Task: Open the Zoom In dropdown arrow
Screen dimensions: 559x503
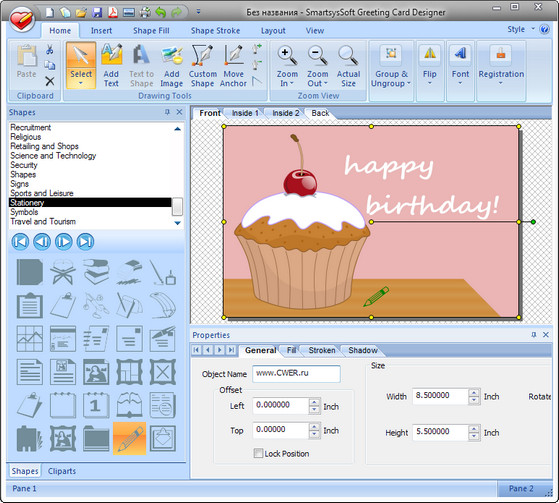Action: pyautogui.click(x=292, y=83)
